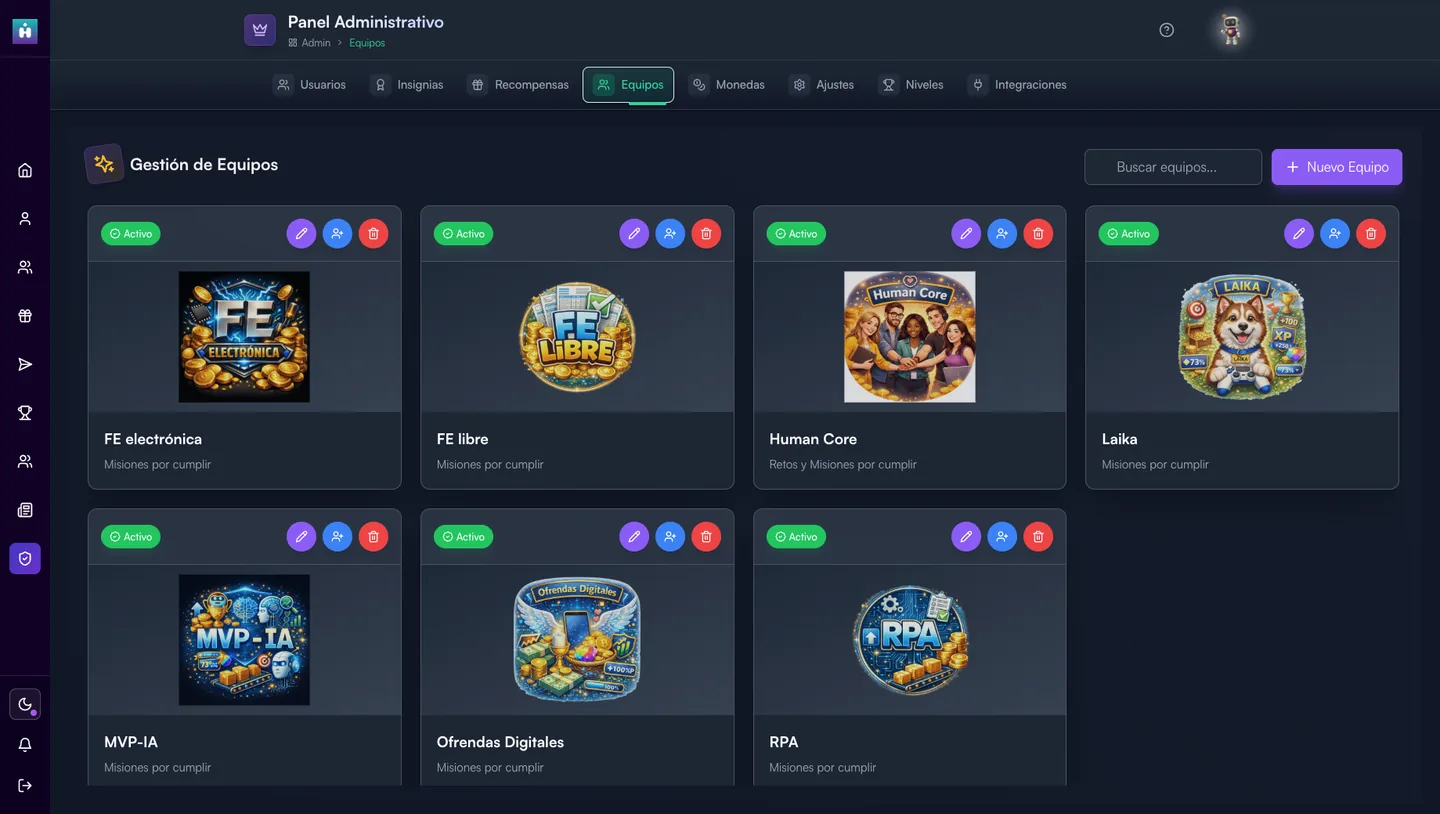This screenshot has height=814, width=1440.
Task: Add member to FE electrónica team
Action: coord(337,234)
